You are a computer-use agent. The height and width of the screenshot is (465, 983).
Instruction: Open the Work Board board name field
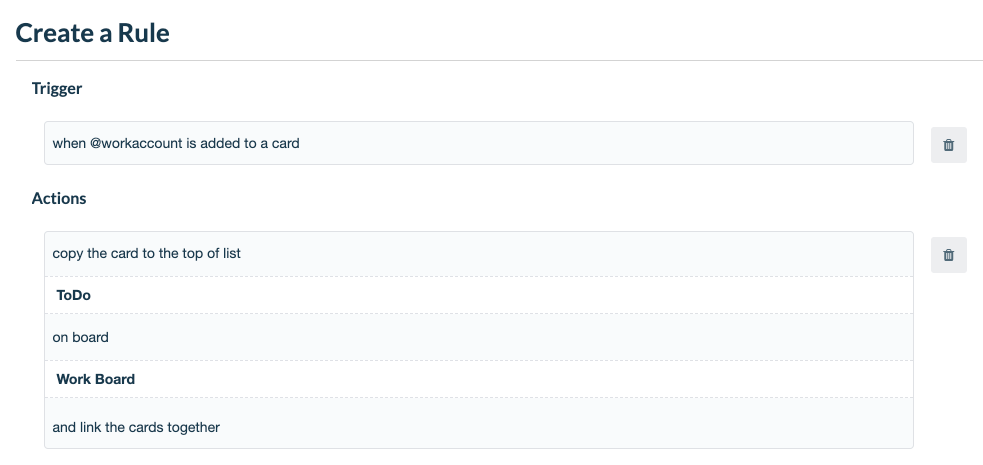[479, 379]
